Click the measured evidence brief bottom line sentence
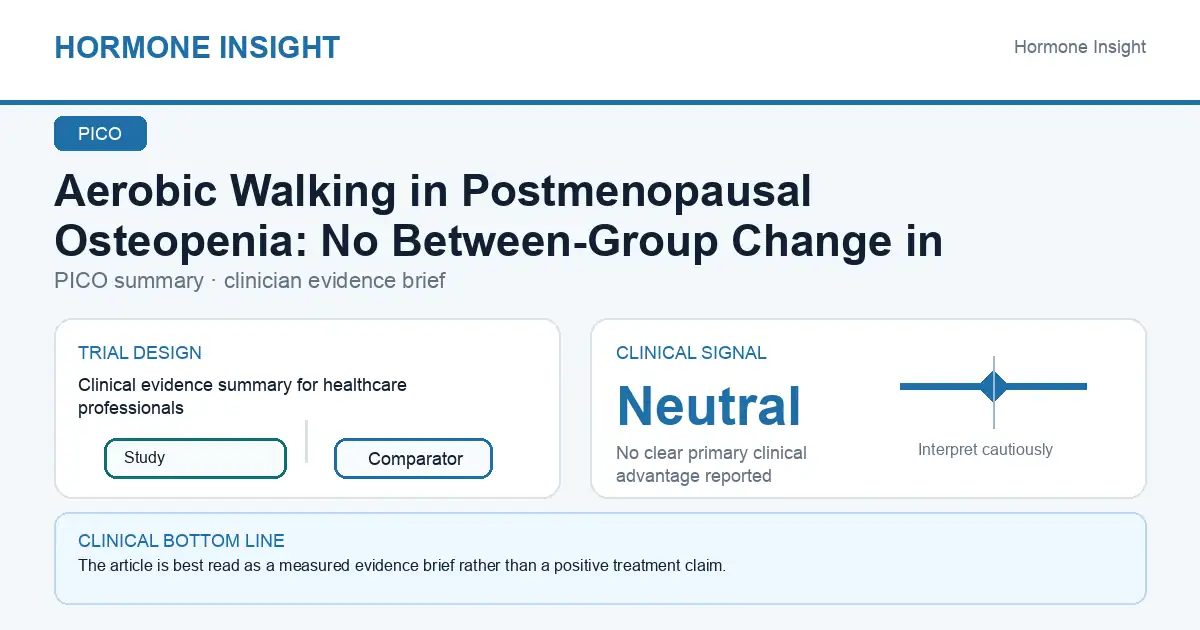Image resolution: width=1200 pixels, height=630 pixels. pyautogui.click(x=402, y=565)
